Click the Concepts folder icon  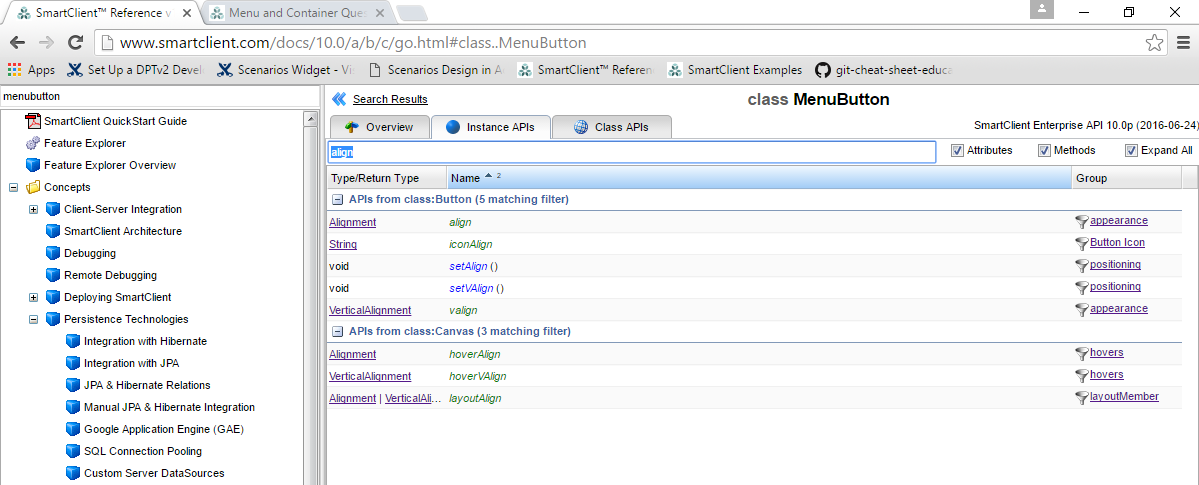pyautogui.click(x=33, y=187)
